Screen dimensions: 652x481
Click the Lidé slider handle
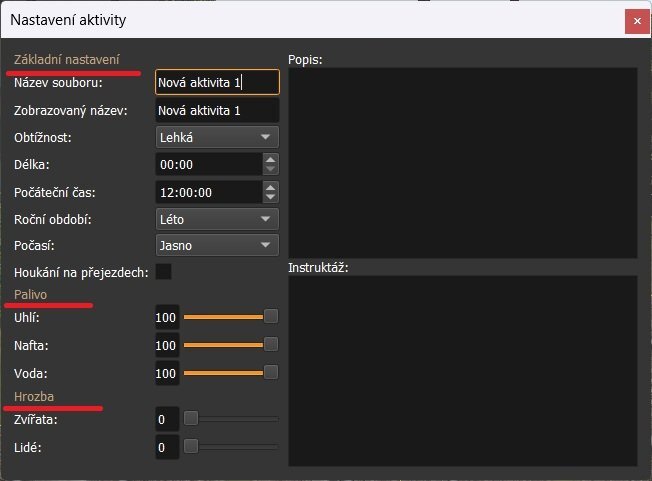click(191, 446)
